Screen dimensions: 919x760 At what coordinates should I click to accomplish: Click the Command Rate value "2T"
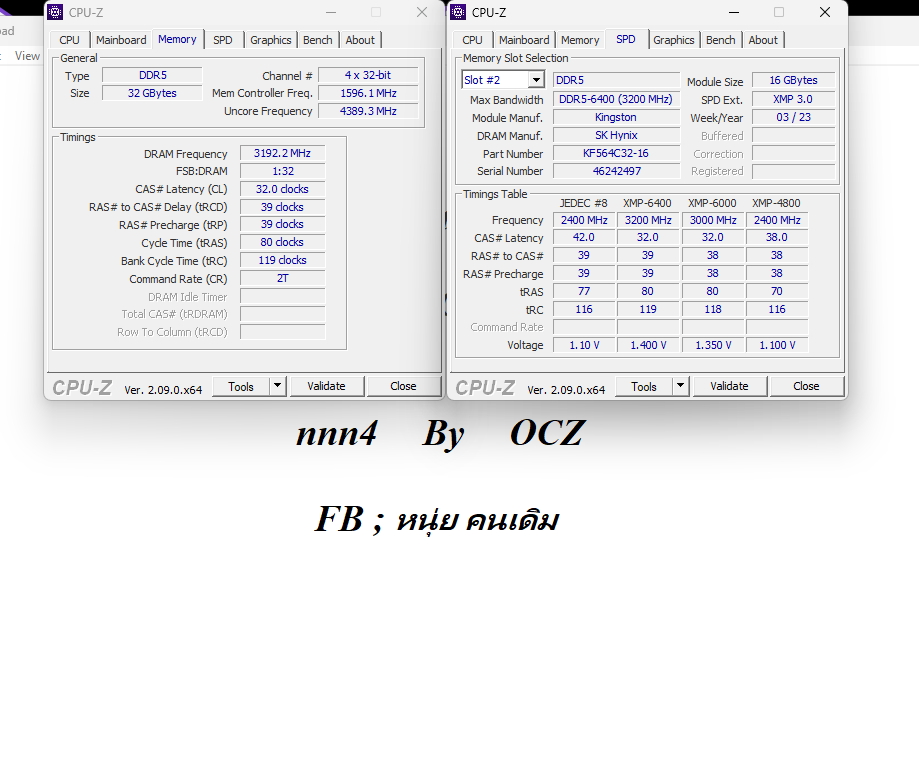282,278
